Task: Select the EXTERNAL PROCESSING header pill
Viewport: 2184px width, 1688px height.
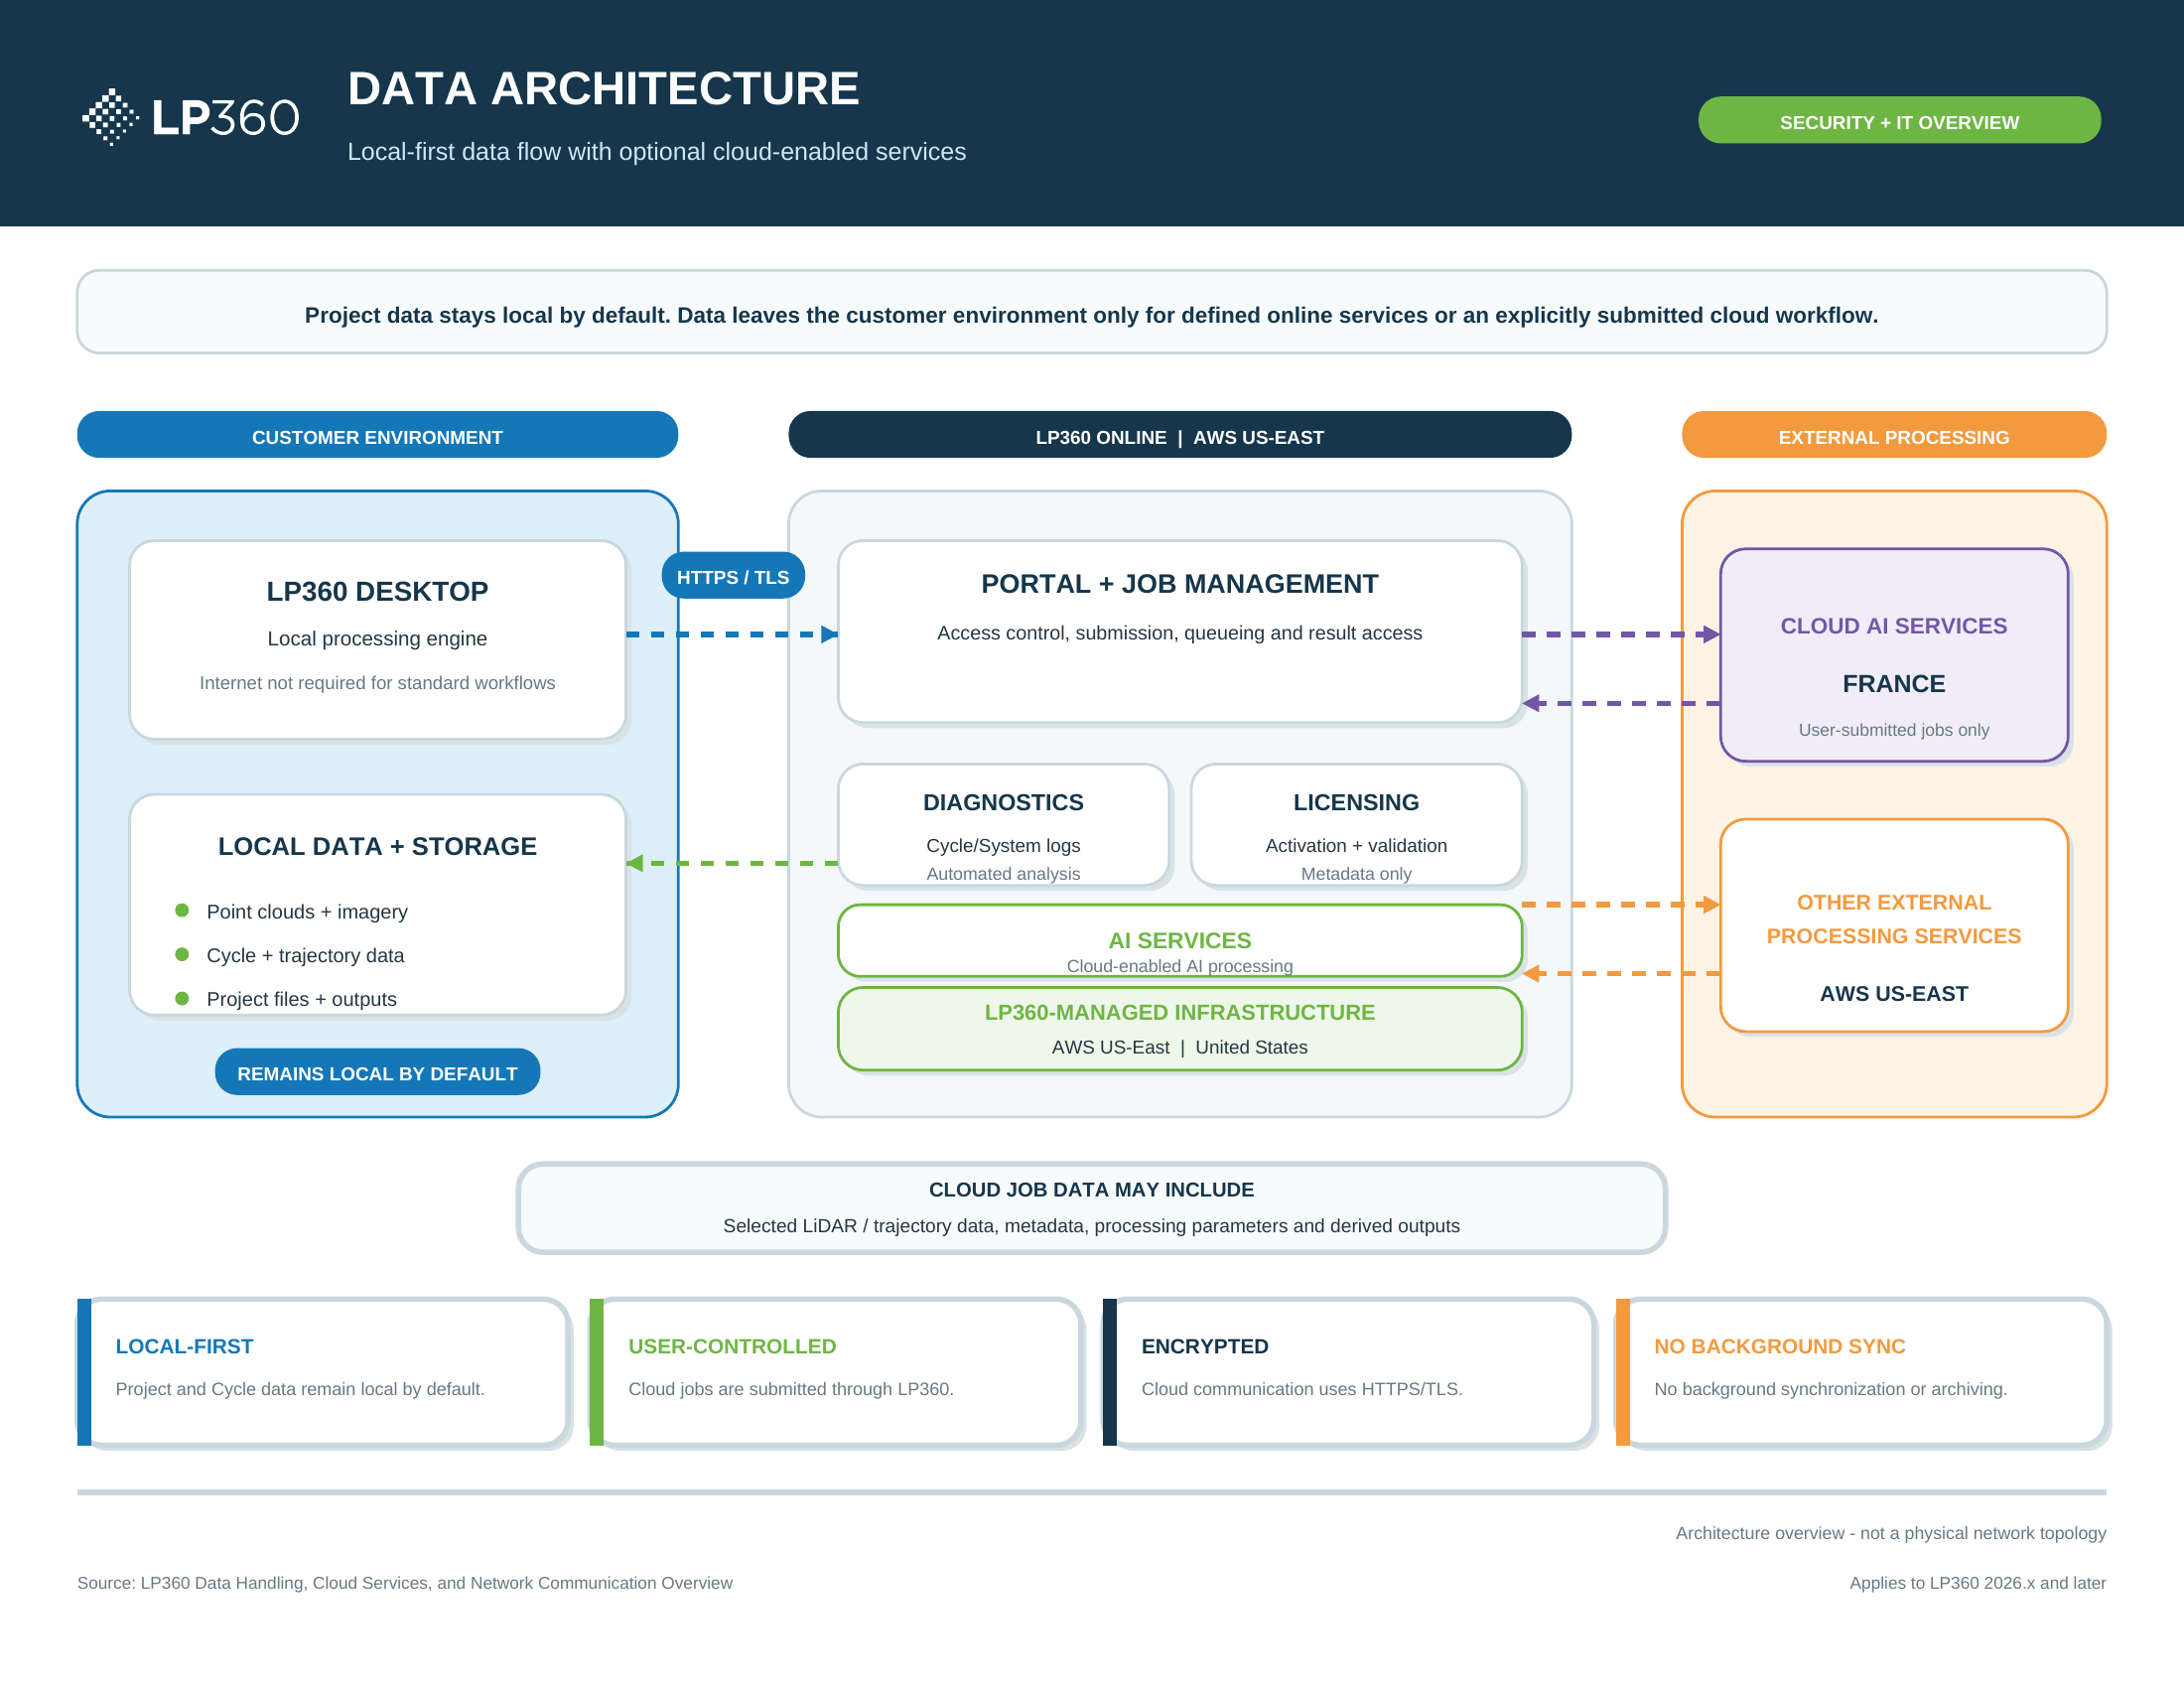Action: 1893,436
